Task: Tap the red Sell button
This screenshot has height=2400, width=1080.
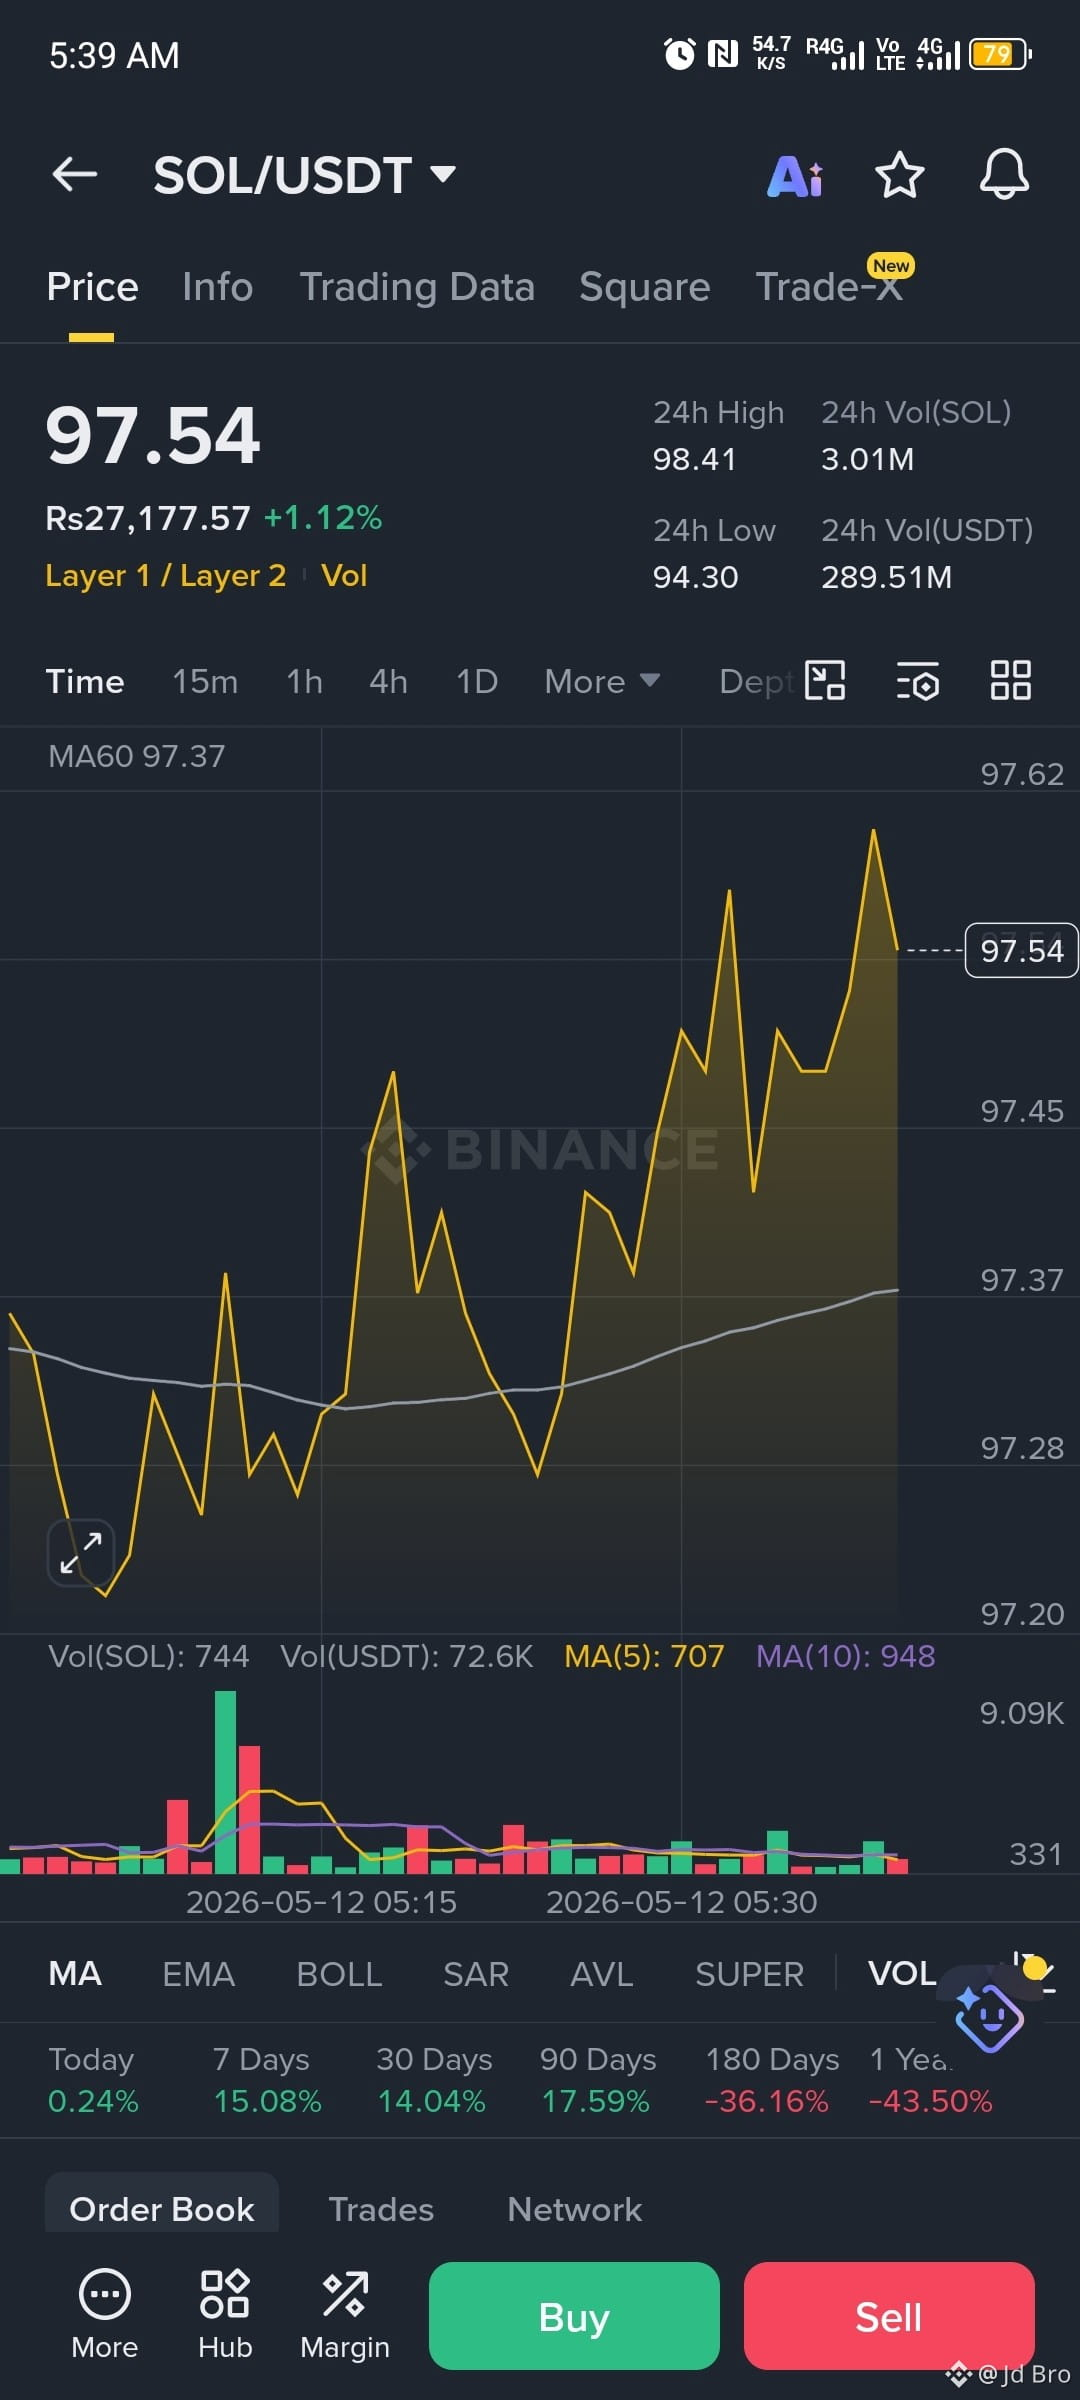Action: [889, 2316]
